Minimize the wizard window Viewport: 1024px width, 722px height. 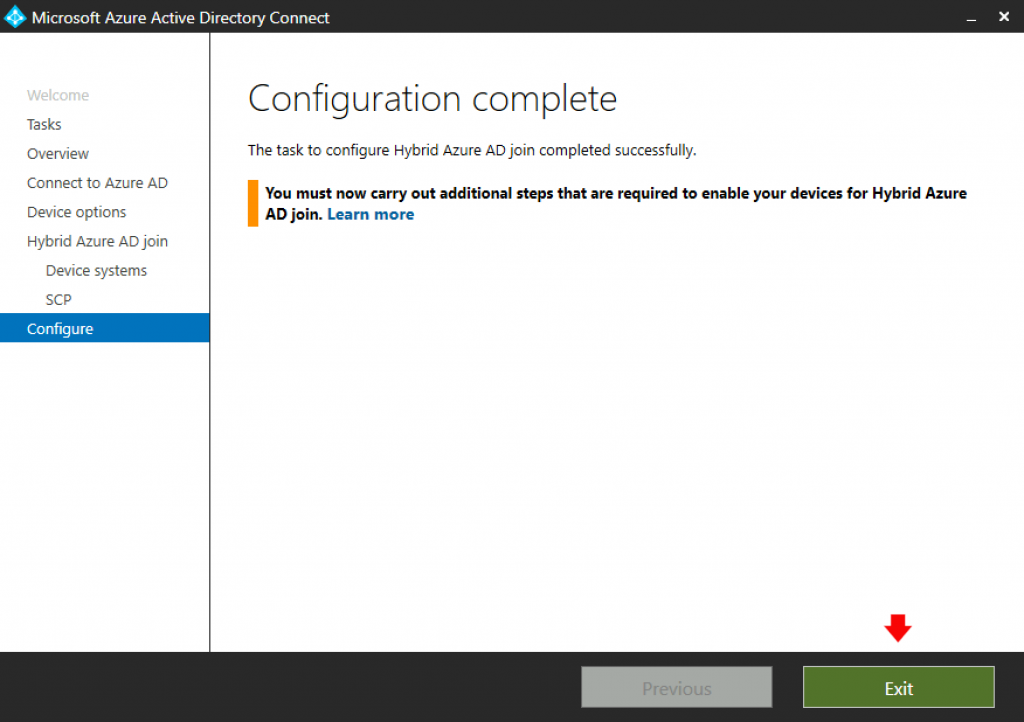point(971,17)
